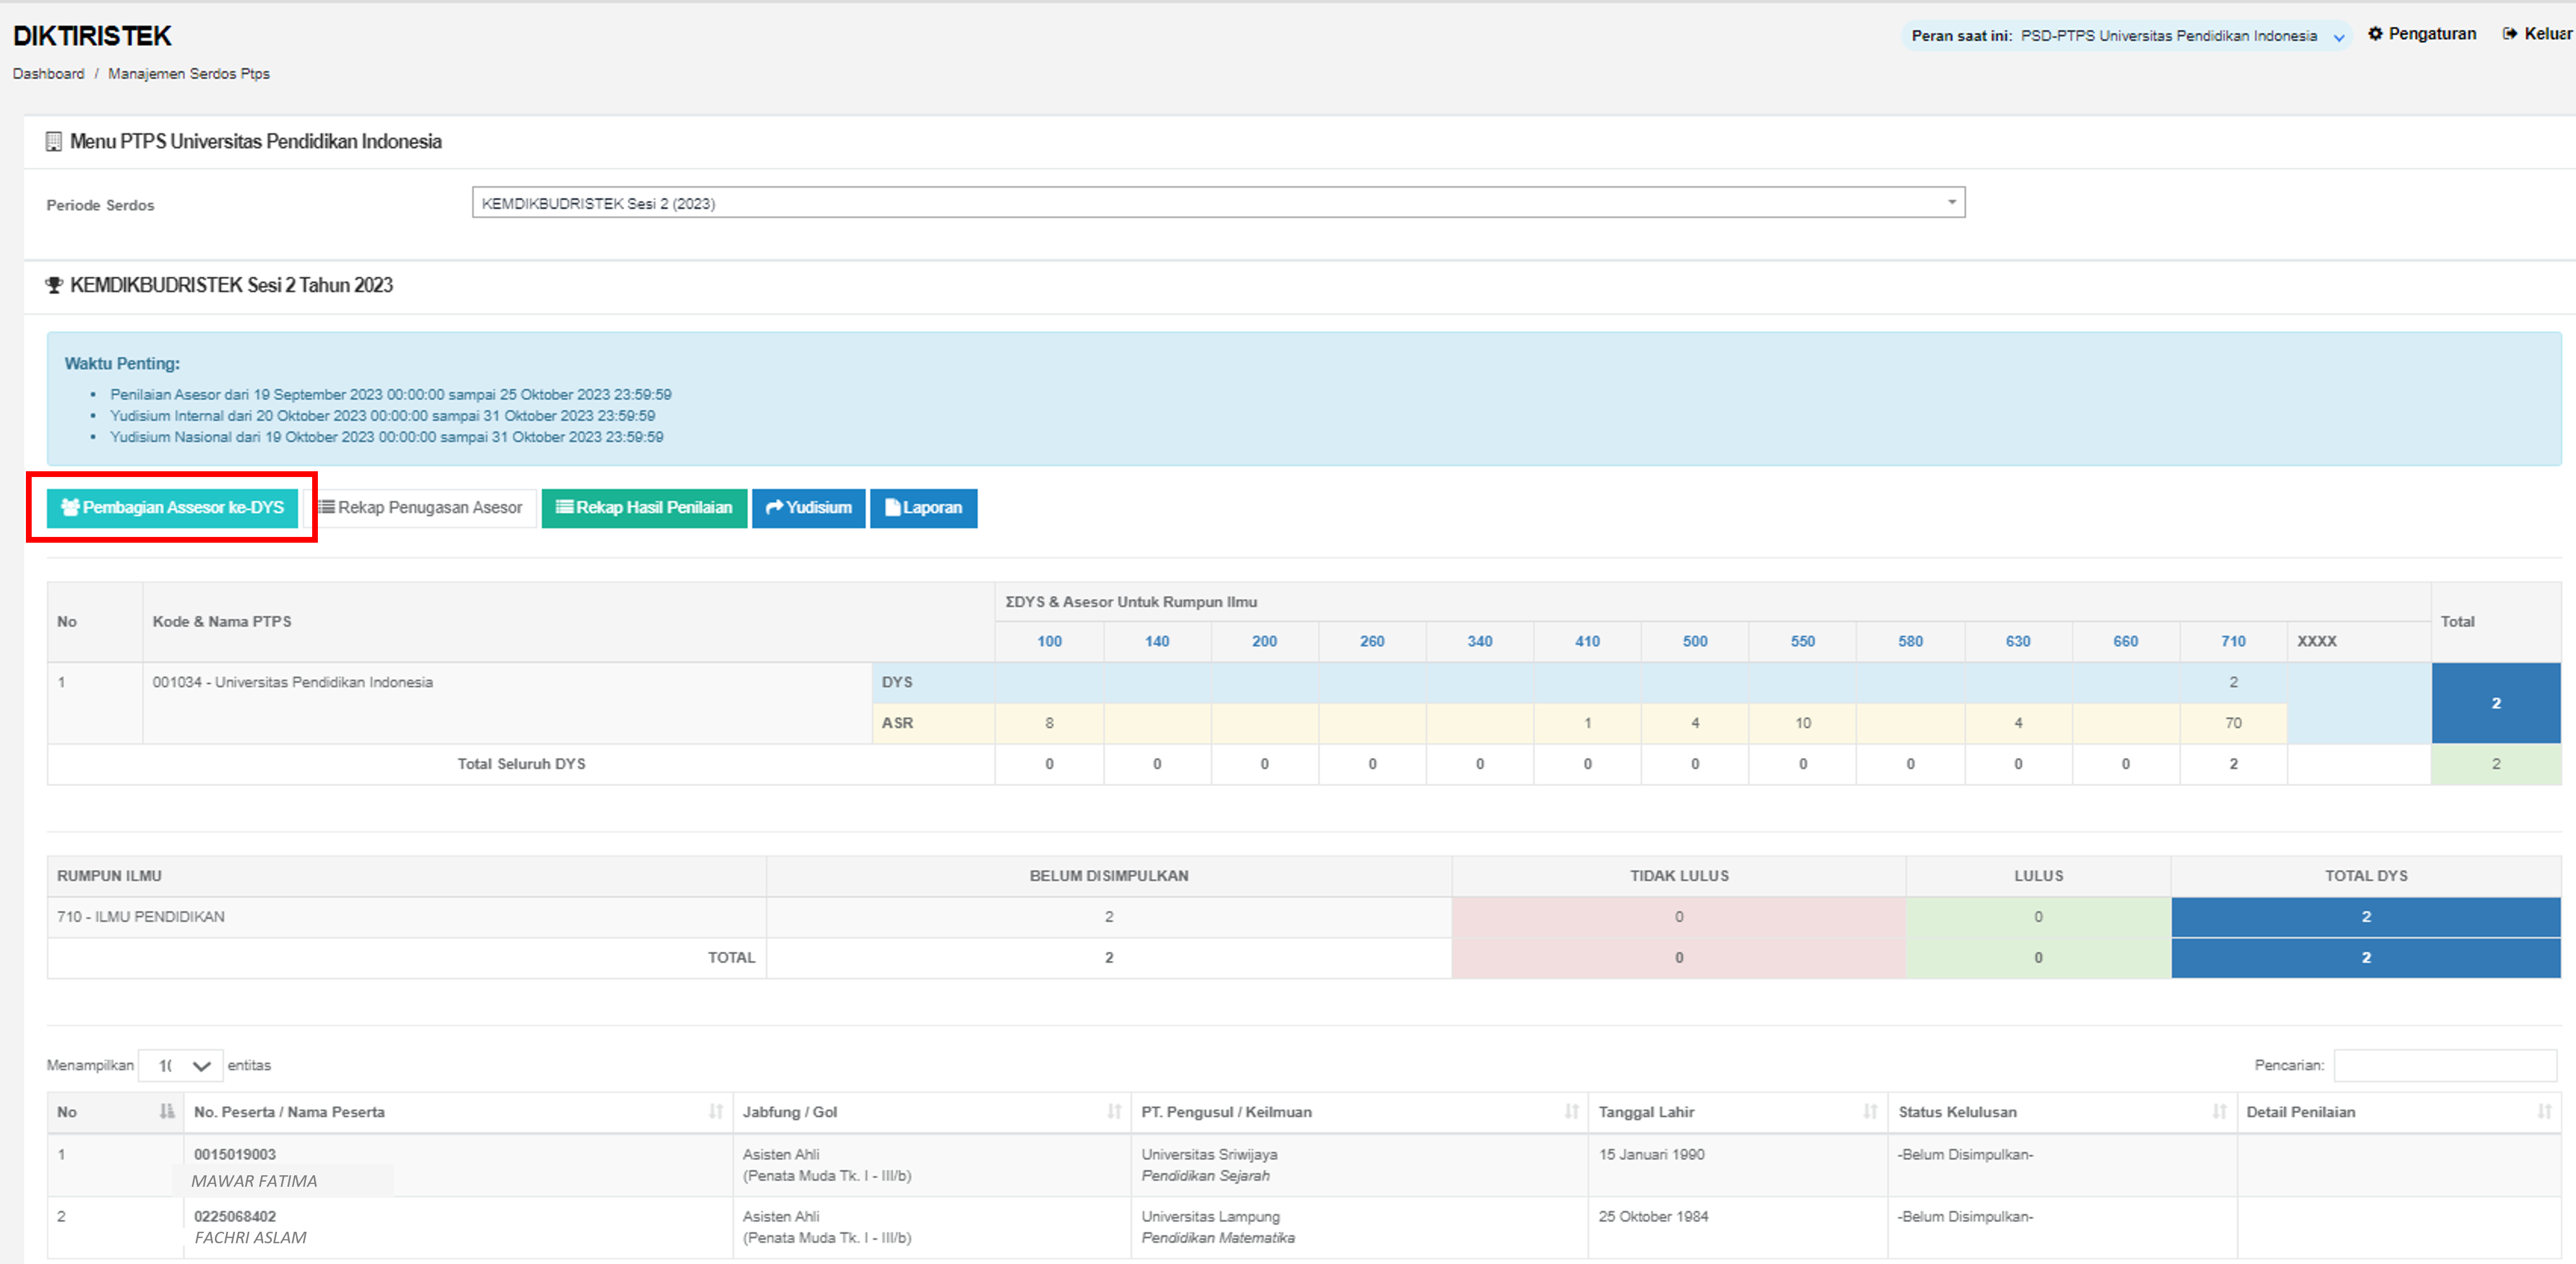
Task: Sort by Status Kelulusan column
Action: tap(2062, 1112)
